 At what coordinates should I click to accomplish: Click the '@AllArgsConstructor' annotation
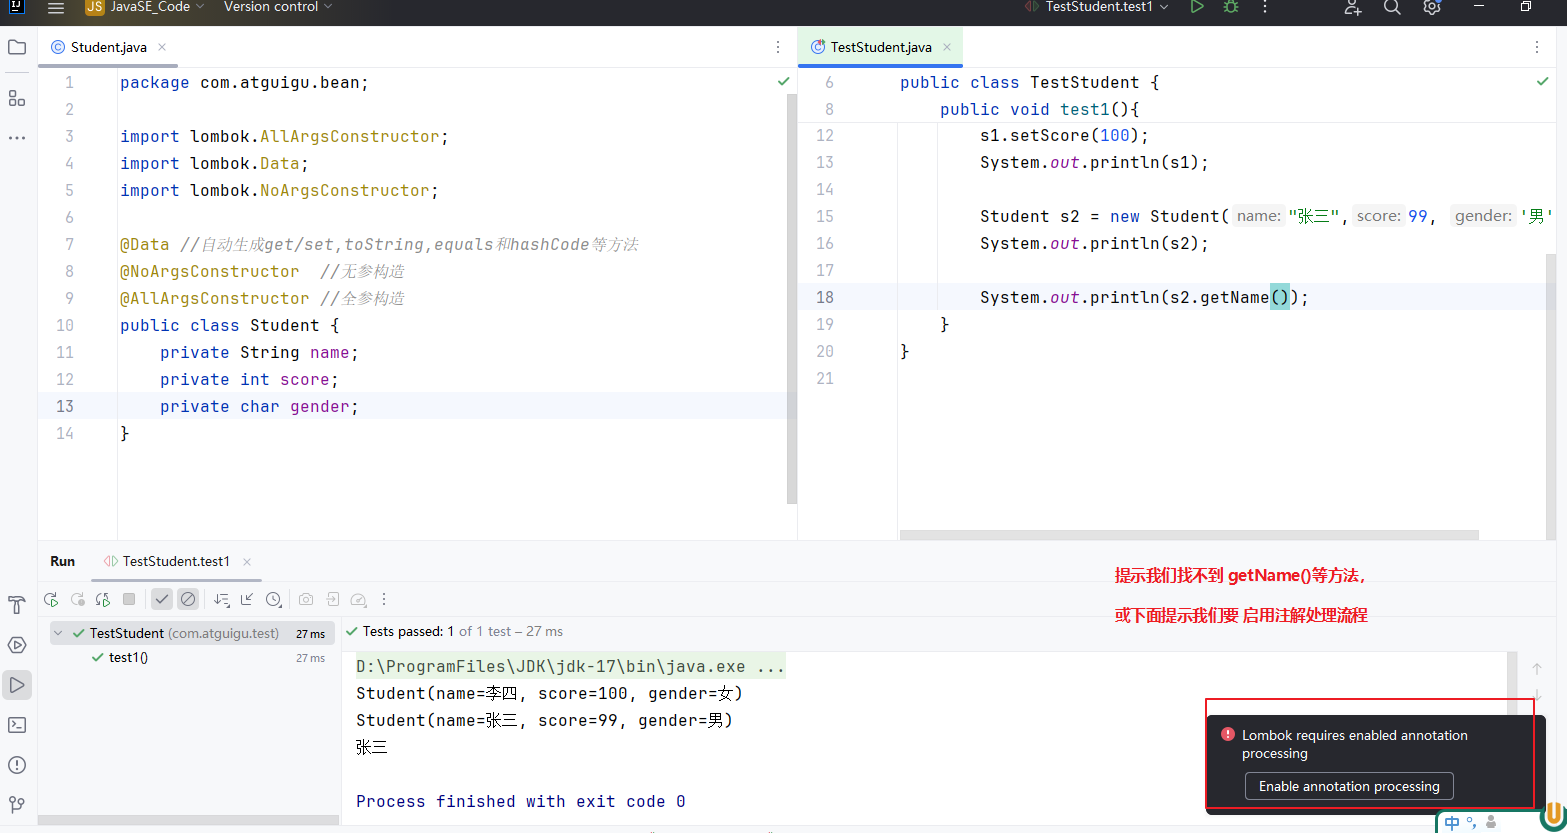point(215,298)
